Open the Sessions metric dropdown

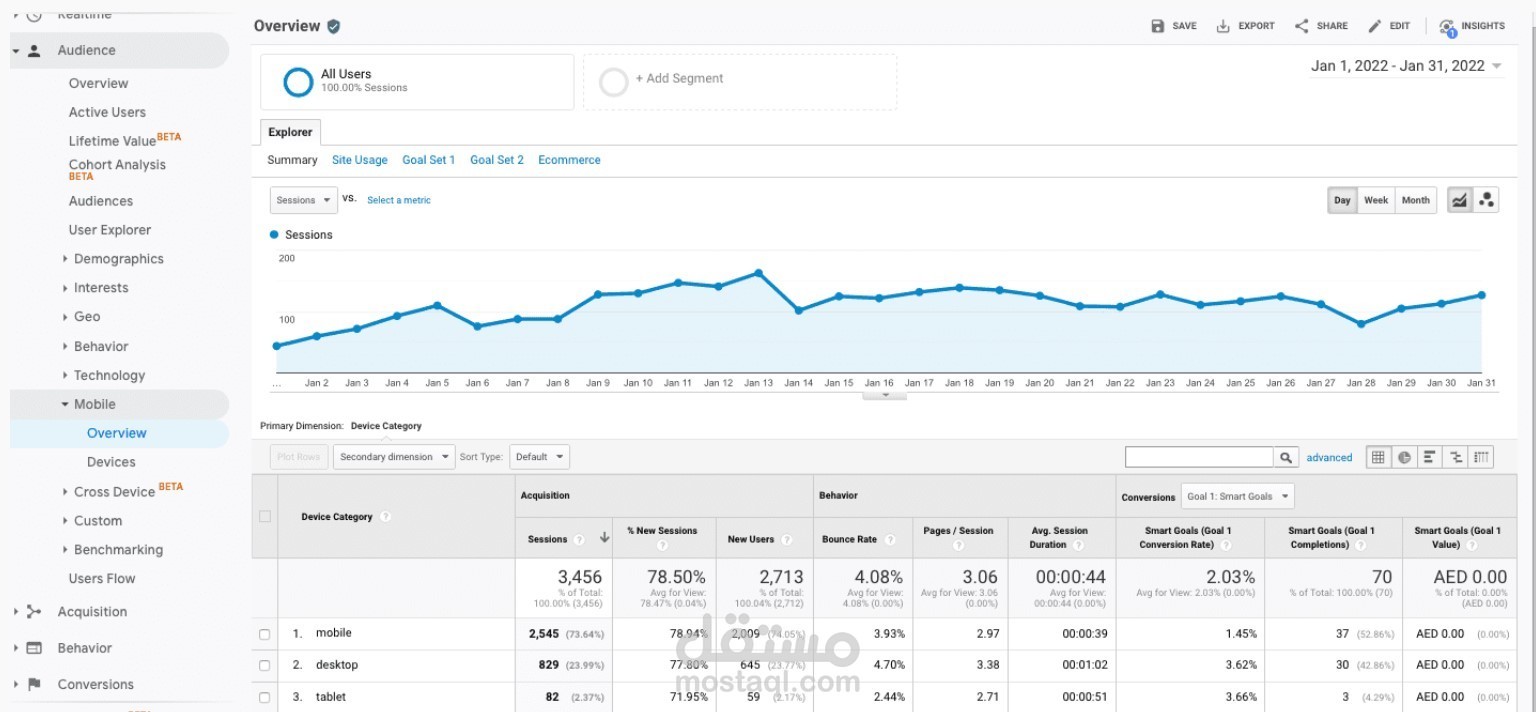tap(303, 199)
